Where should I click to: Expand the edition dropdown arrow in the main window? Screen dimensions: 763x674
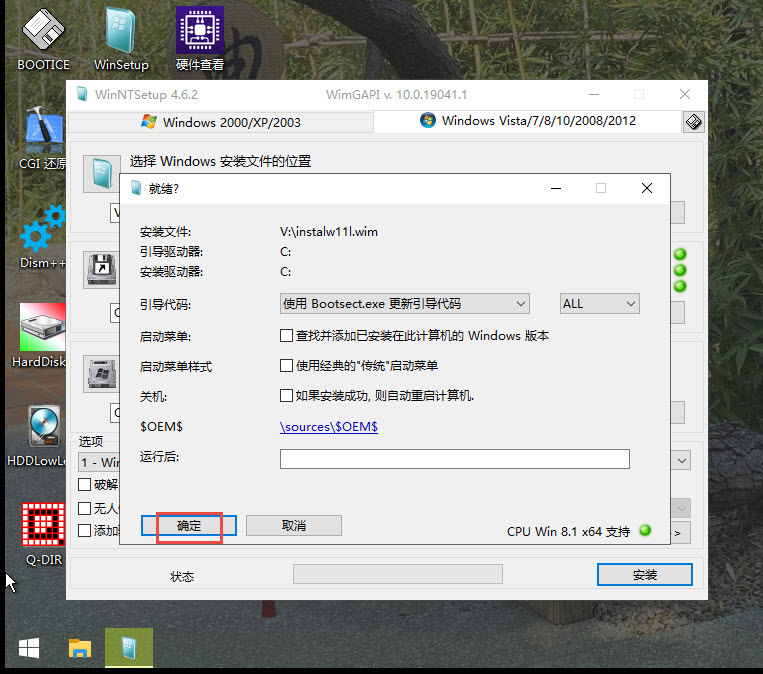682,460
